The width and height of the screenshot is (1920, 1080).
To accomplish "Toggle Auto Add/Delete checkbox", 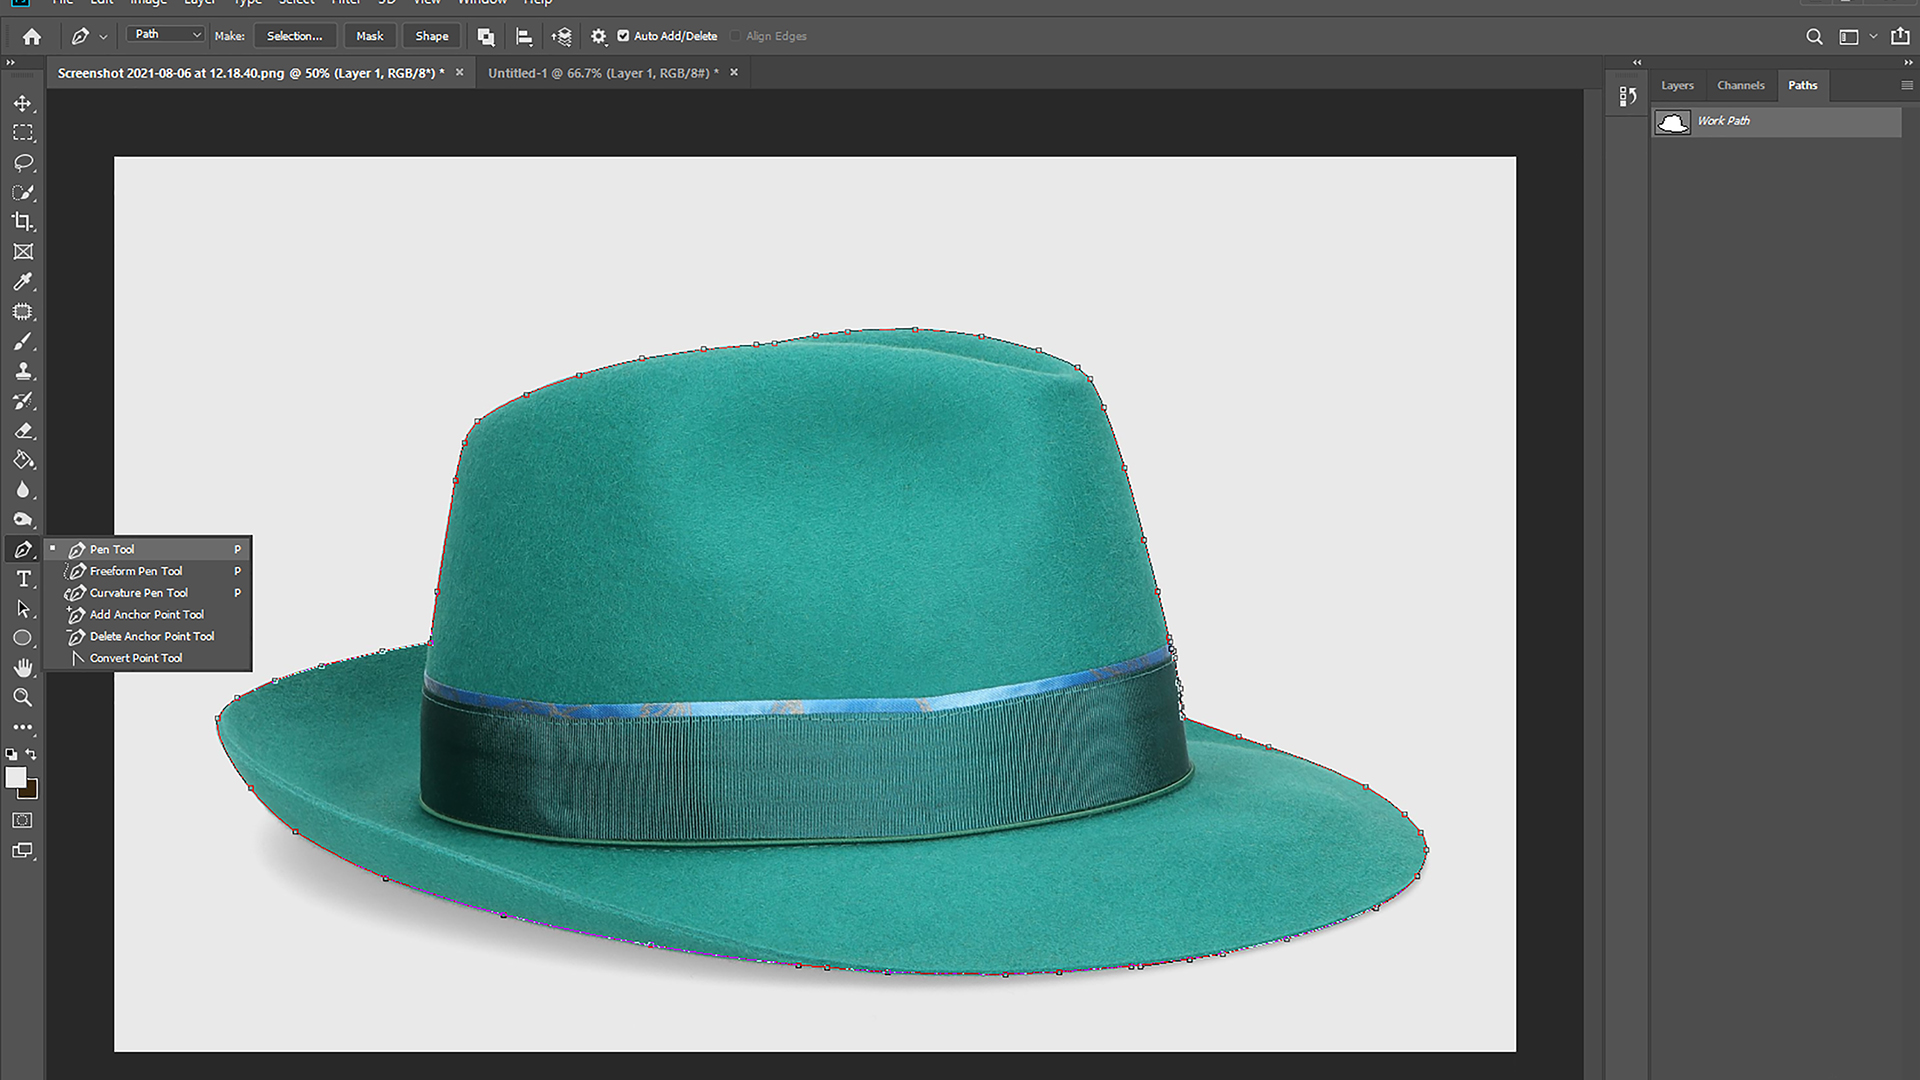I will 623,36.
